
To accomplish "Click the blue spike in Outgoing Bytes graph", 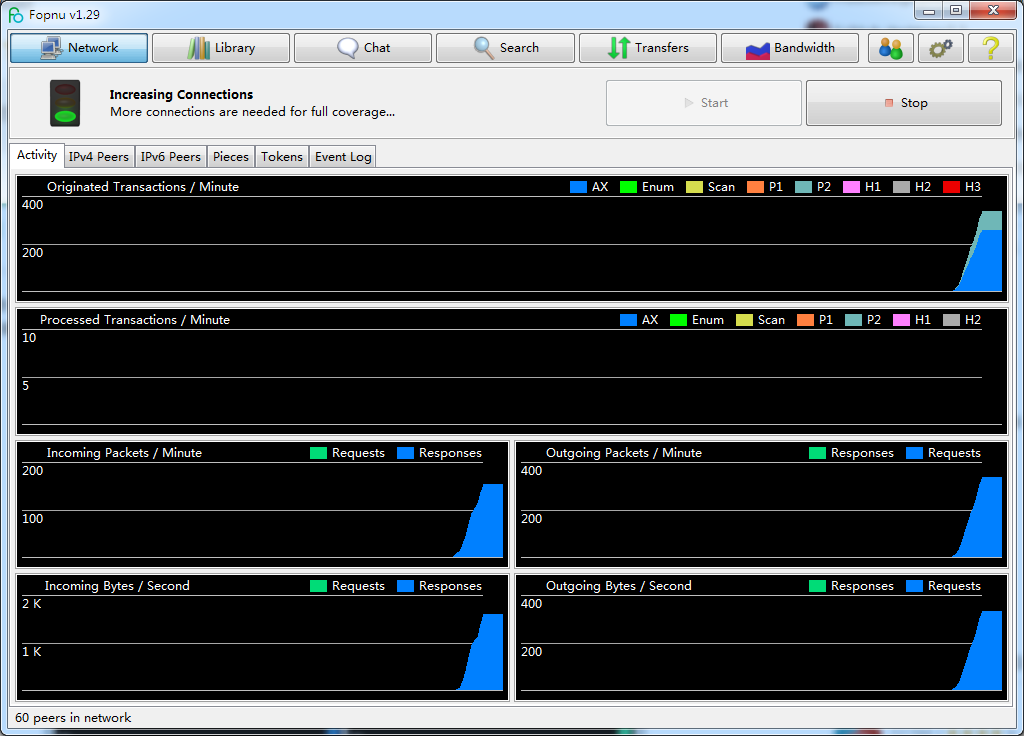I will click(987, 656).
